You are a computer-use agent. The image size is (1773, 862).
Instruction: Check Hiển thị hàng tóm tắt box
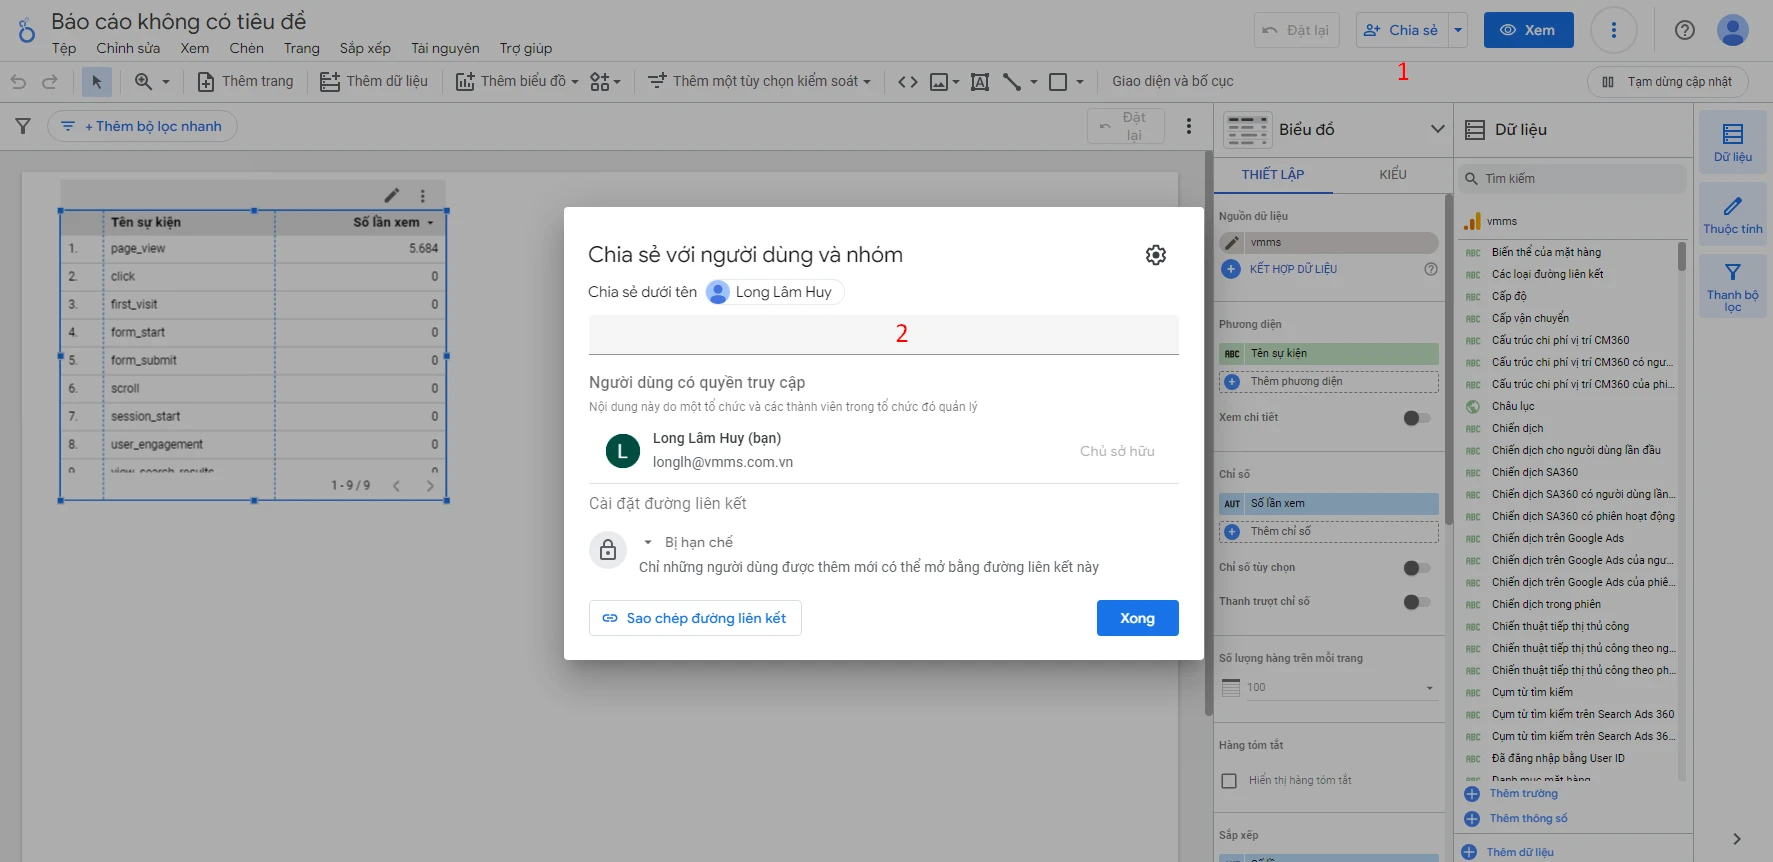point(1229,781)
